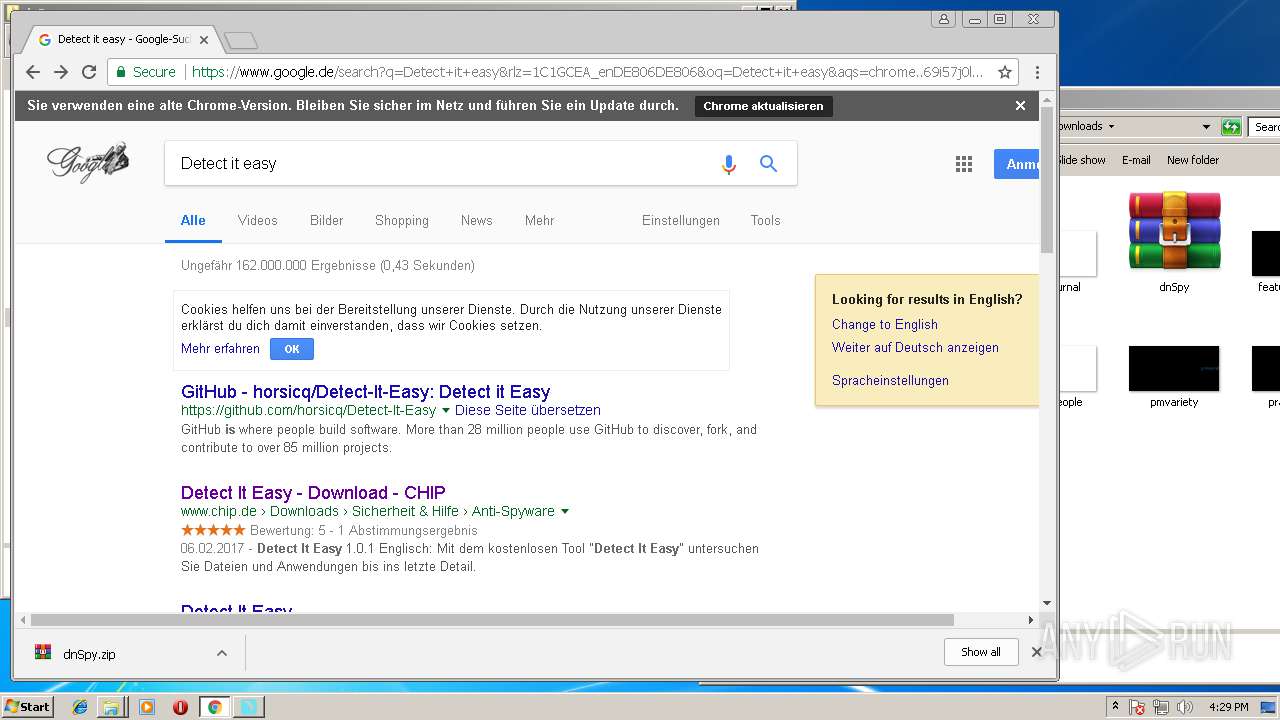Viewport: 1280px width, 720px height.
Task: Click the Start button
Action: [x=27, y=707]
